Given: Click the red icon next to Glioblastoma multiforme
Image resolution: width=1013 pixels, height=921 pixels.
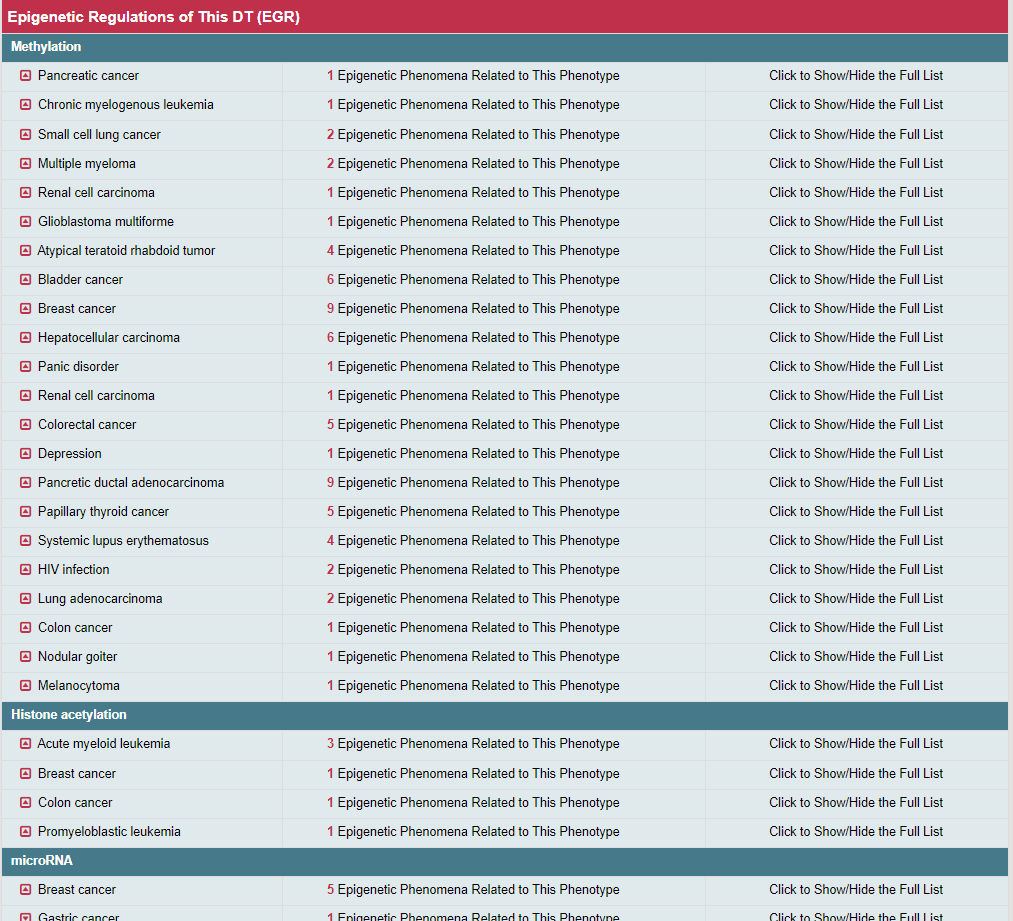Looking at the screenshot, I should coord(25,222).
